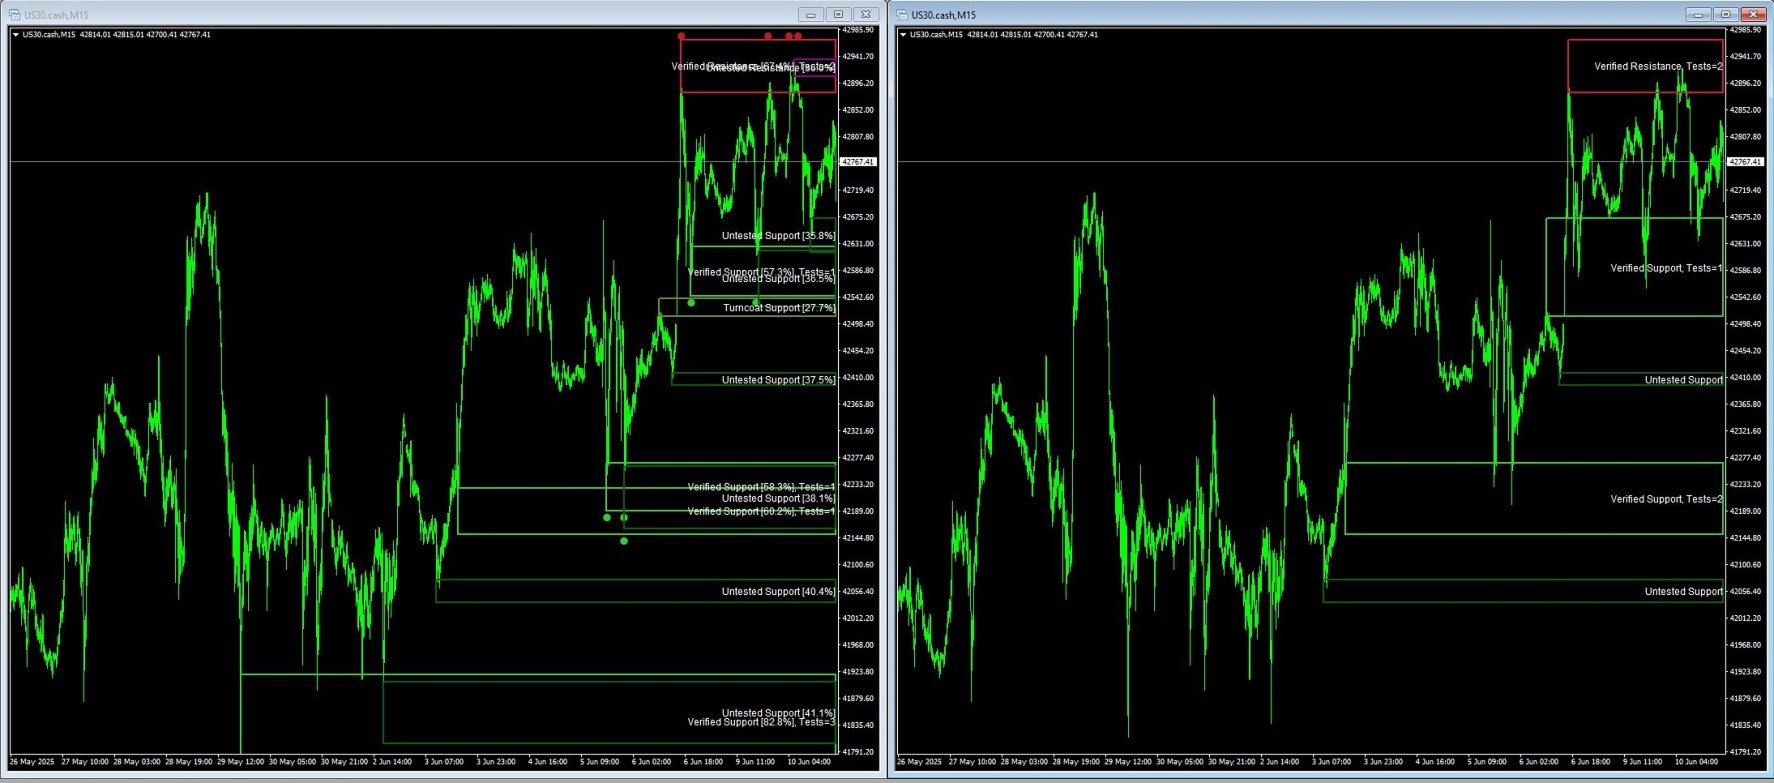Select the 'Untested Support [41.1%]' label
This screenshot has height=783, width=1774.
[x=778, y=713]
